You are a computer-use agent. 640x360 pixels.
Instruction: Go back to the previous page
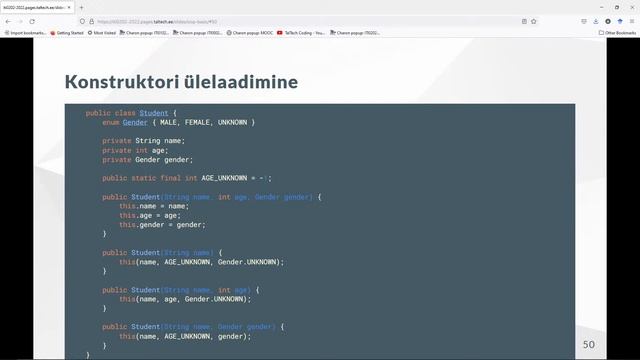(x=9, y=22)
